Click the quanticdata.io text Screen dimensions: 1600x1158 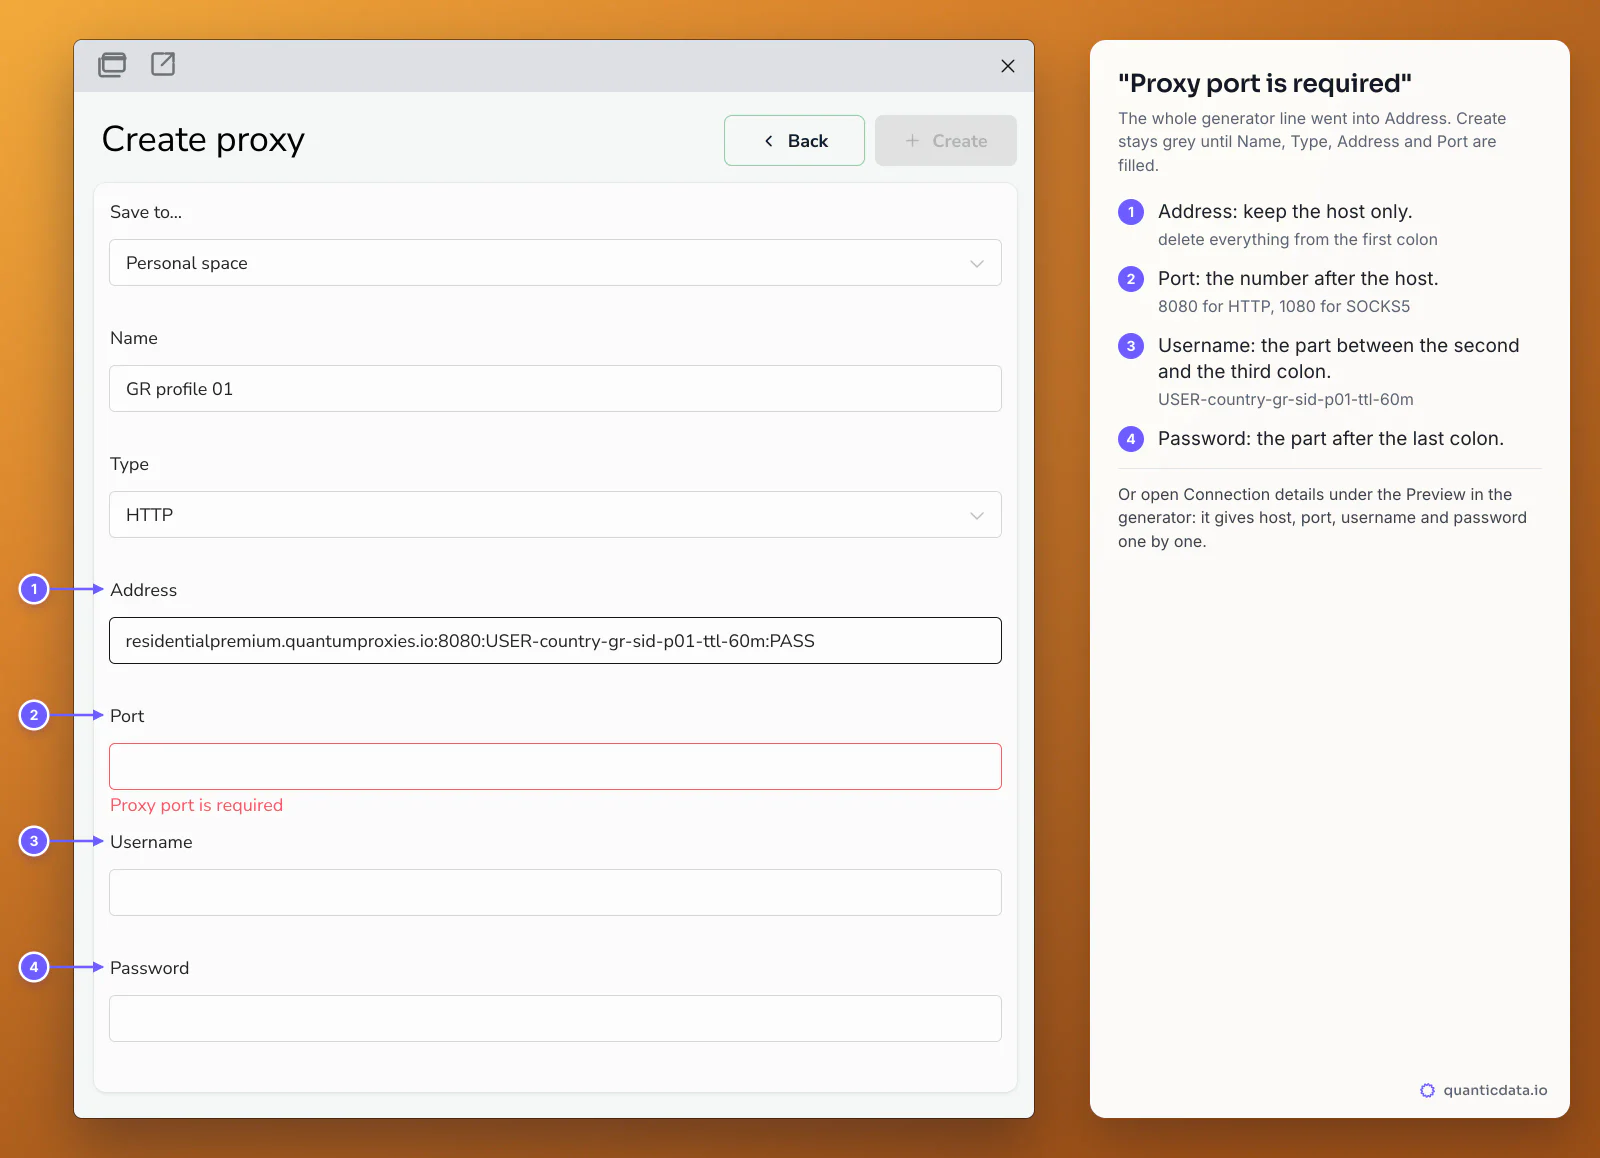click(1495, 1091)
